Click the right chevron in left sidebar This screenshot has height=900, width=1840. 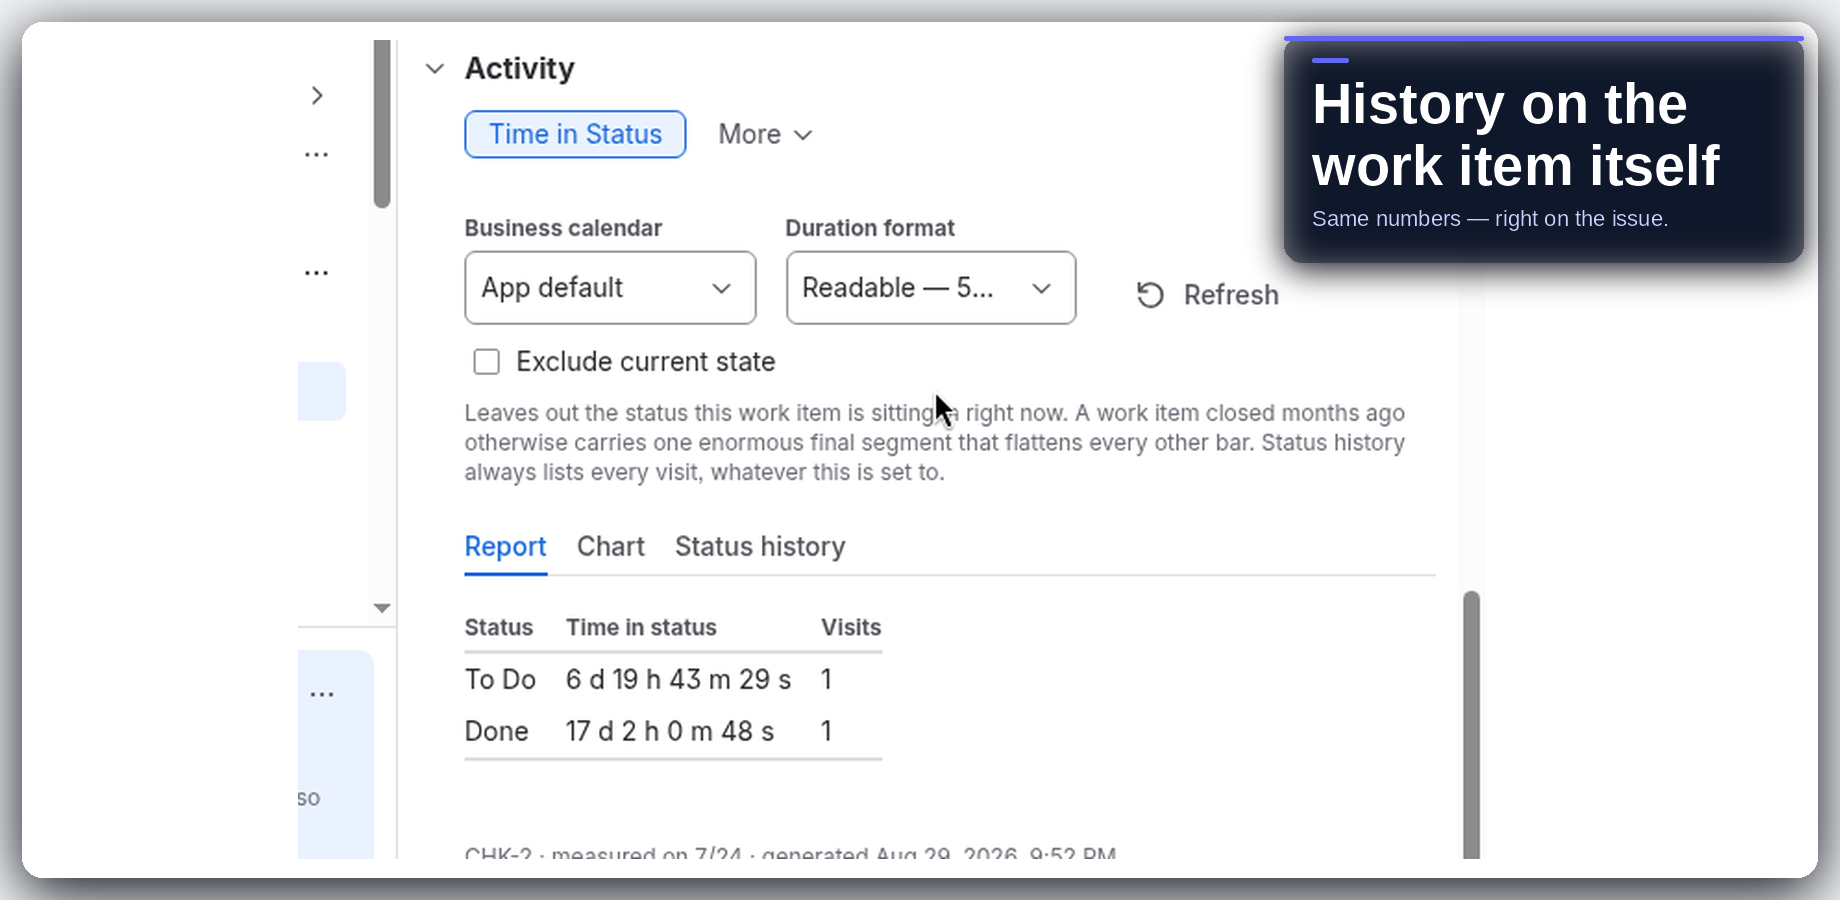[317, 96]
